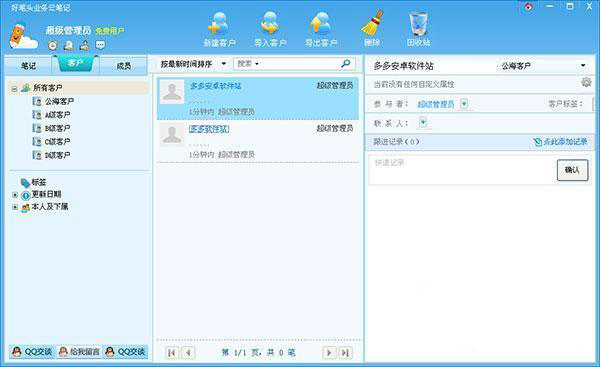Select B级客户 in the tree
This screenshot has width=600, height=367.
click(x=57, y=128)
